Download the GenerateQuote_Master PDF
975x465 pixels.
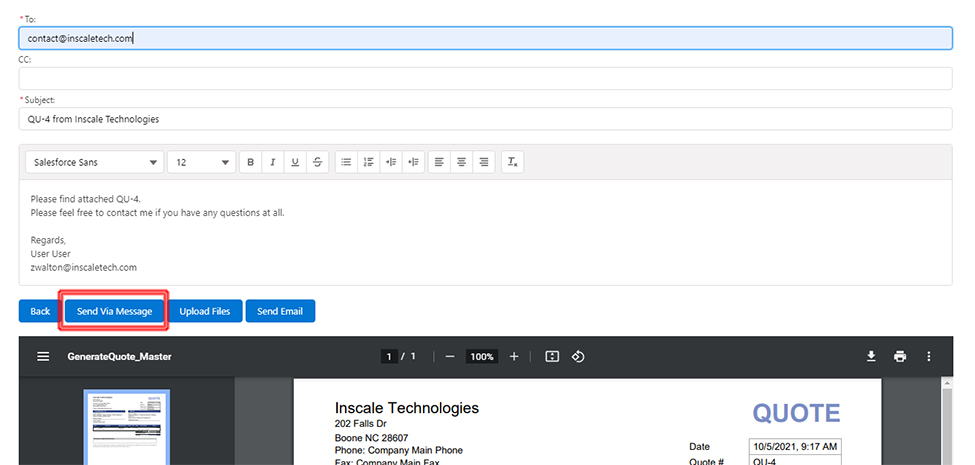[871, 356]
